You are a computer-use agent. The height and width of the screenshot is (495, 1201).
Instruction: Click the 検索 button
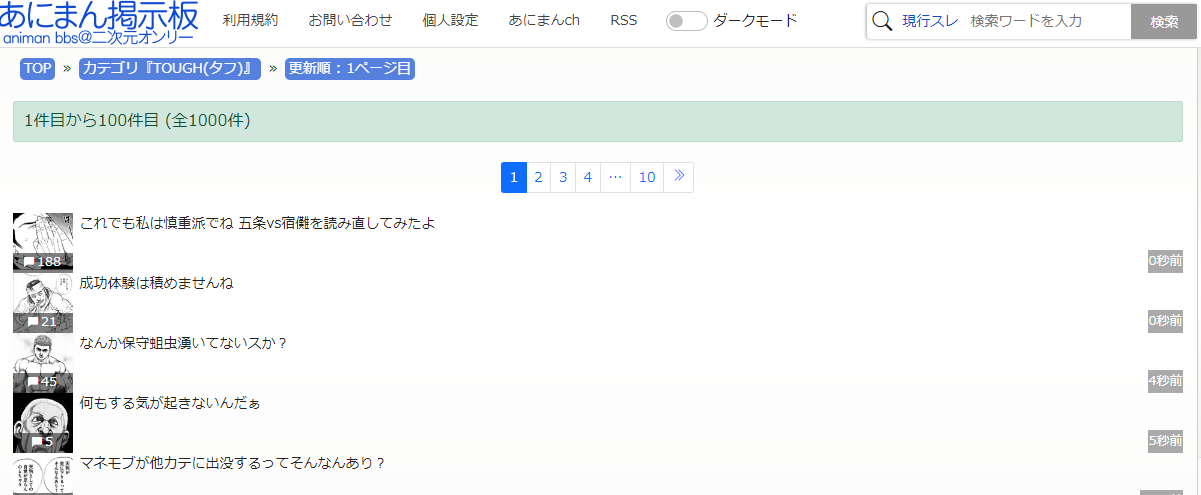[x=1164, y=21]
